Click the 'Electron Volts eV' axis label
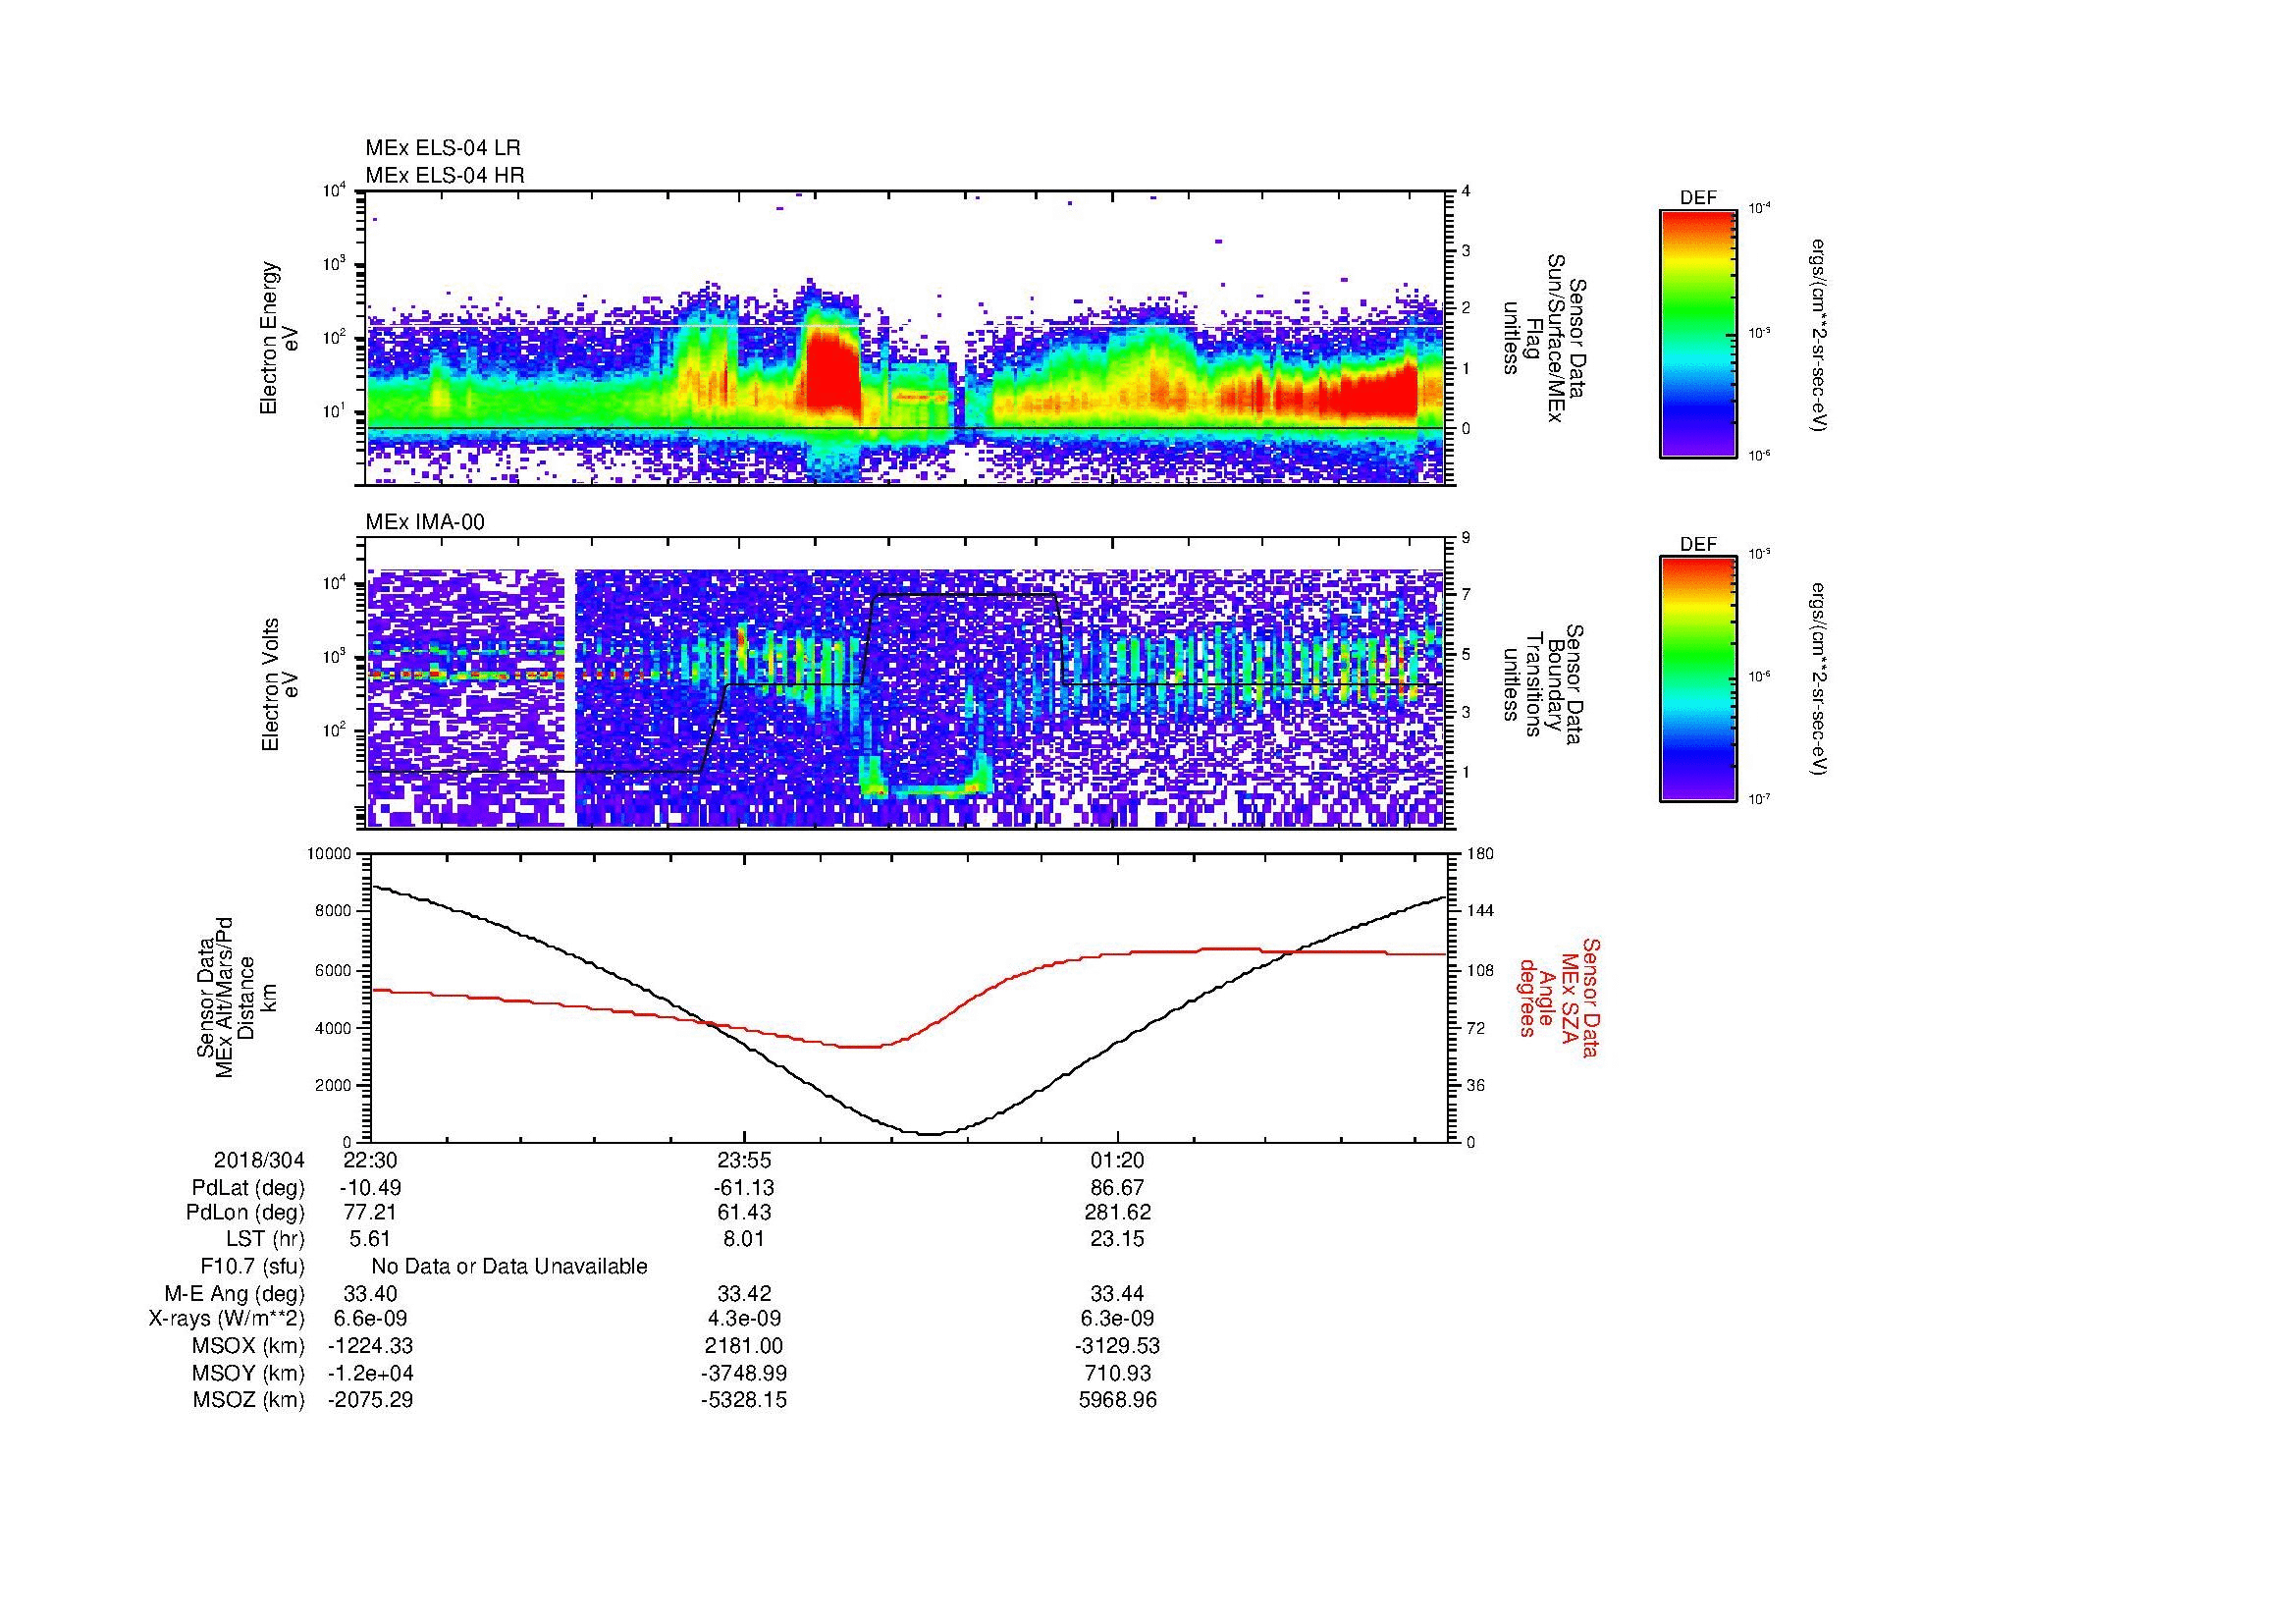Screen dimensions: 2296x1623 click(x=279, y=684)
